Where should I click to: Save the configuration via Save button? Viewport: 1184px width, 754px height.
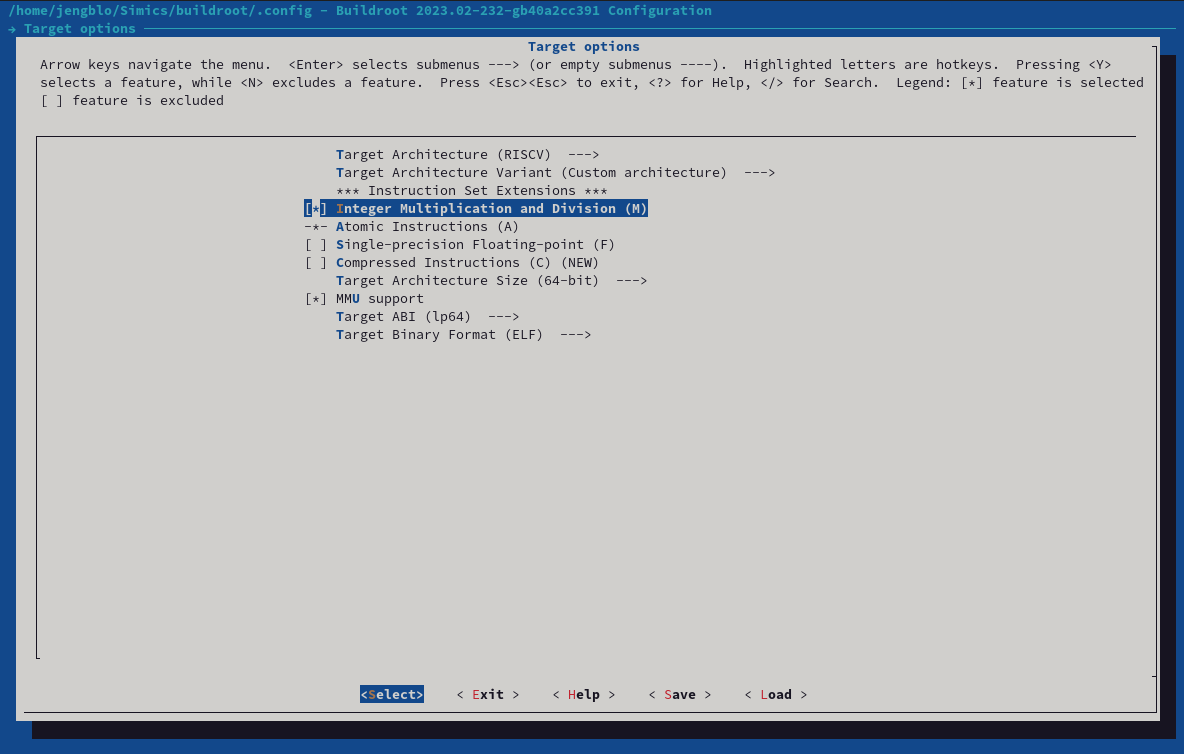(679, 695)
